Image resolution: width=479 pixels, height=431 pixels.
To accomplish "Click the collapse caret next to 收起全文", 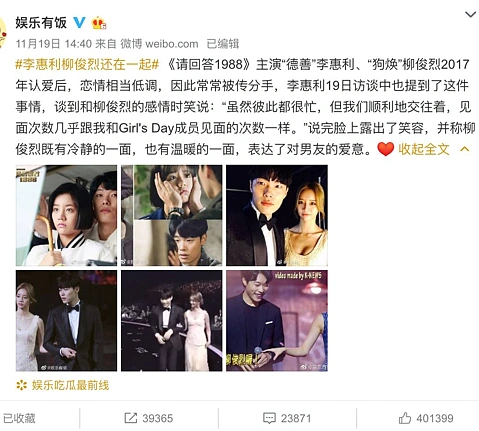I will (465, 149).
